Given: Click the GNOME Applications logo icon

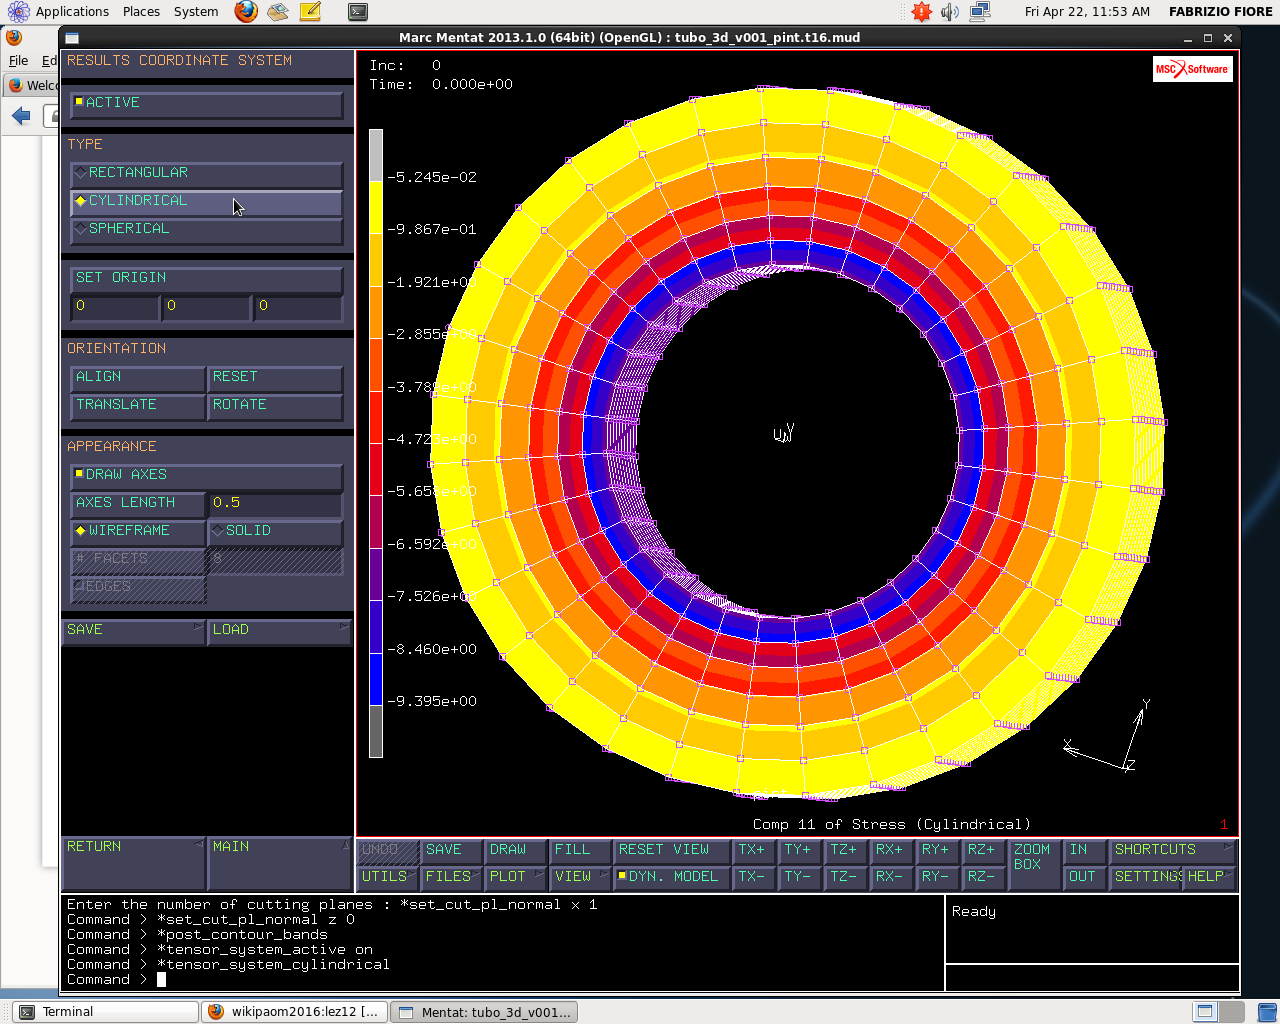Looking at the screenshot, I should [18, 12].
